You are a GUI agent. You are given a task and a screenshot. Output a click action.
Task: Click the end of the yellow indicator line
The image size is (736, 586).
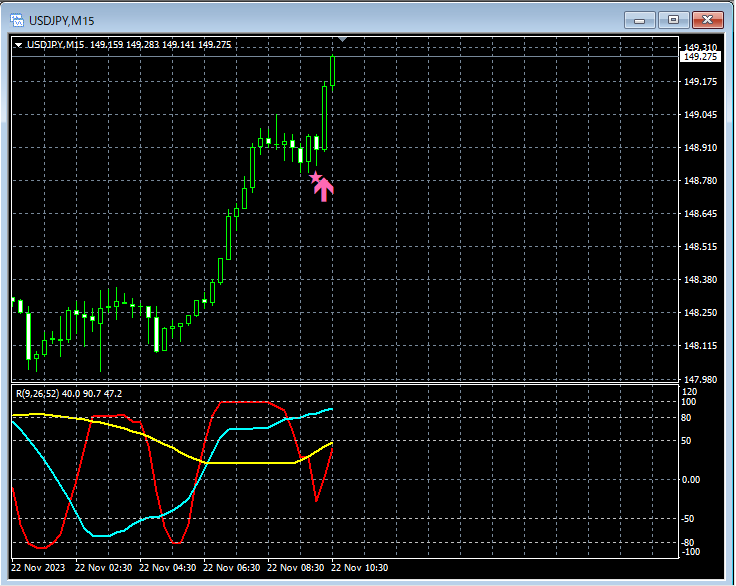[332, 443]
